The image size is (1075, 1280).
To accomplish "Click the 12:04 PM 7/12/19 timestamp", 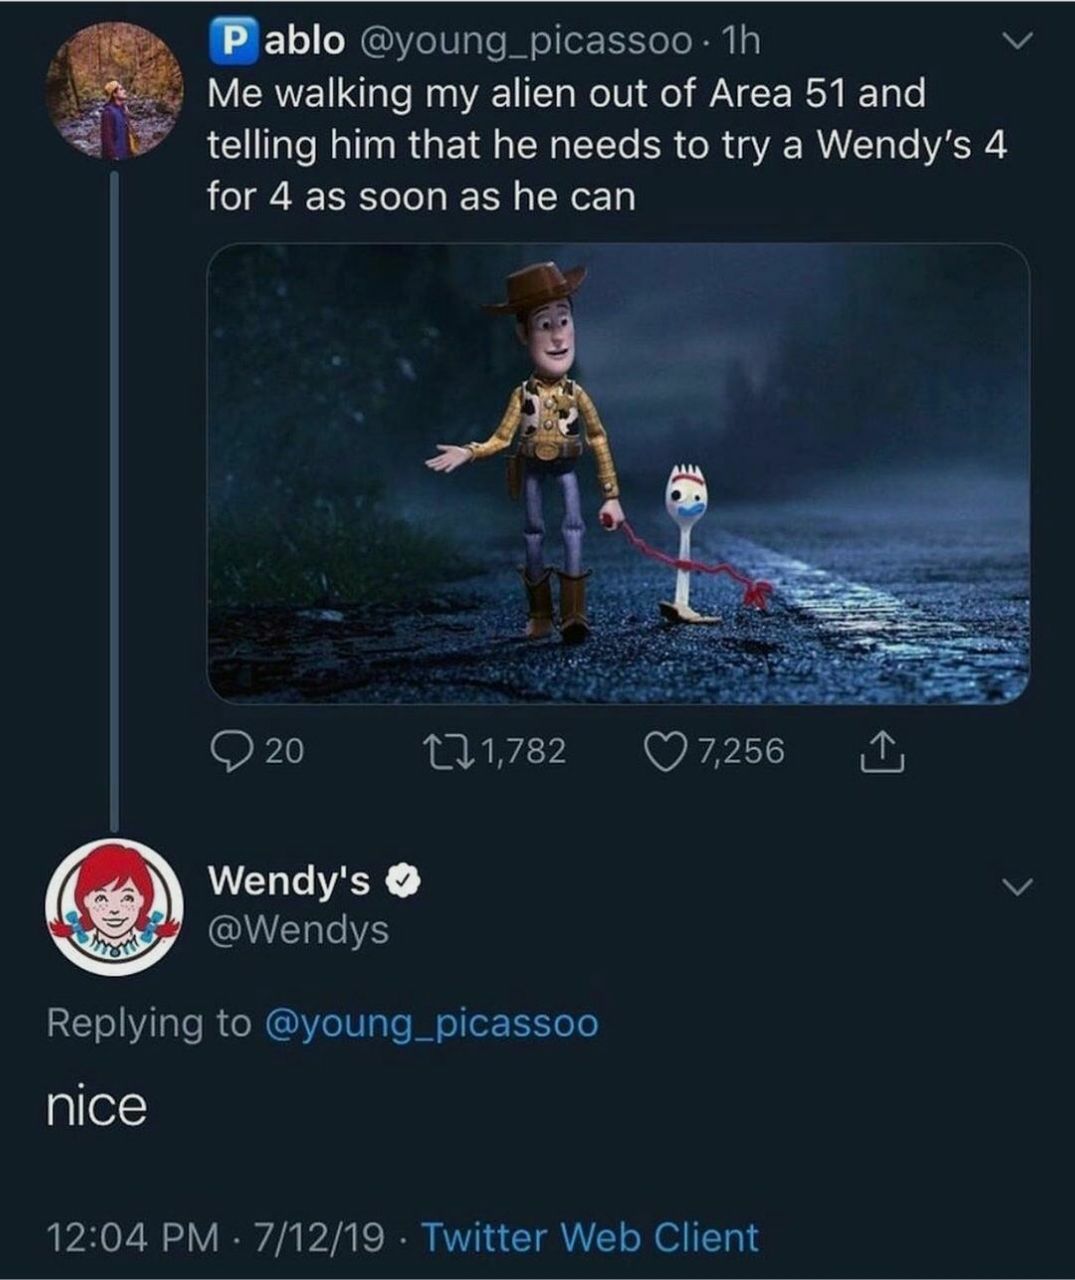I will point(215,1238).
